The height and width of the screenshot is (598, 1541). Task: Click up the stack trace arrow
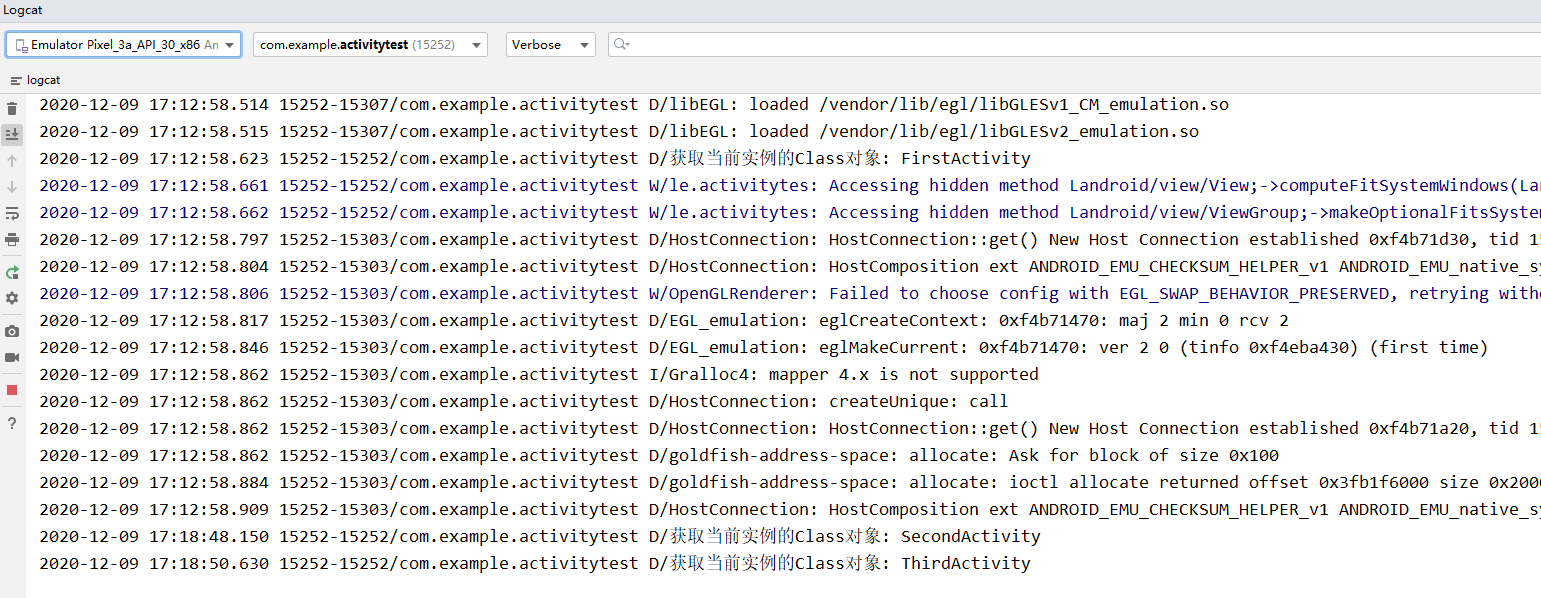12,160
